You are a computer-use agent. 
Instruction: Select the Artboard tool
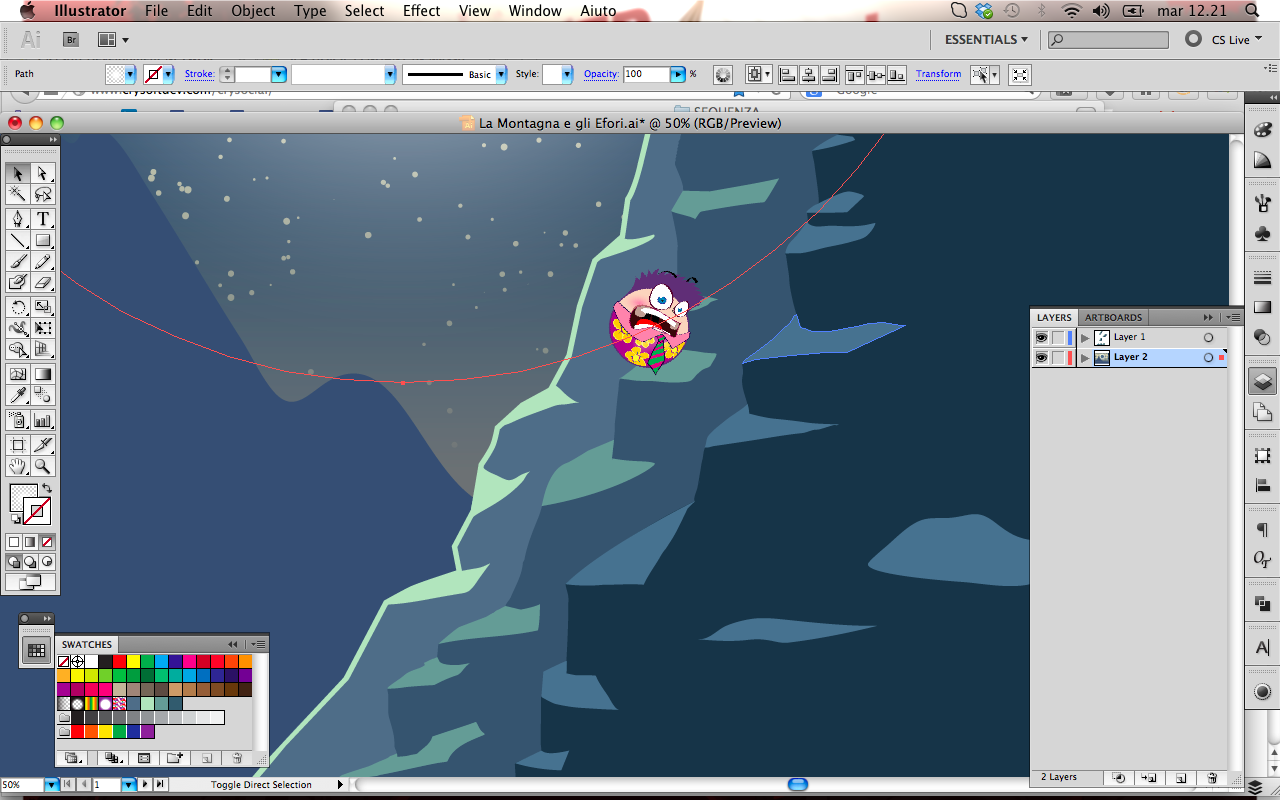tap(18, 445)
